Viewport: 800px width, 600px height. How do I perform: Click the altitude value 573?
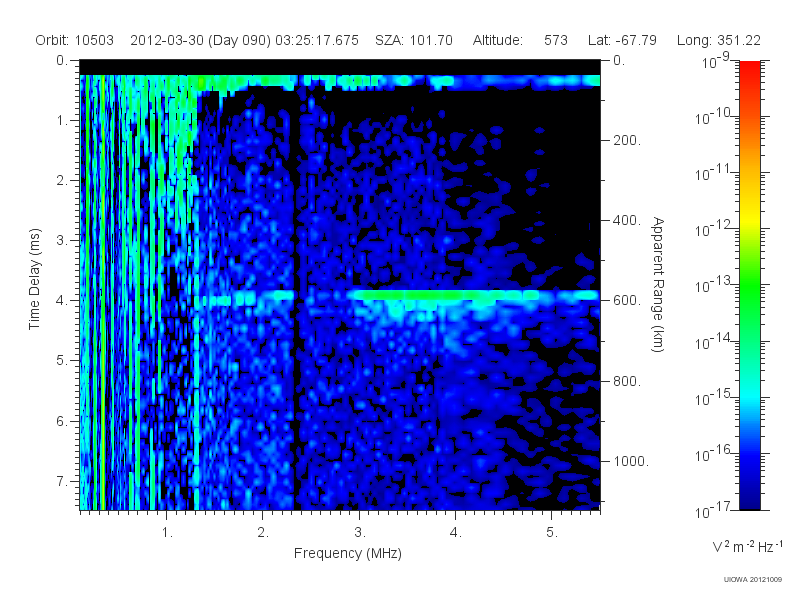click(556, 40)
